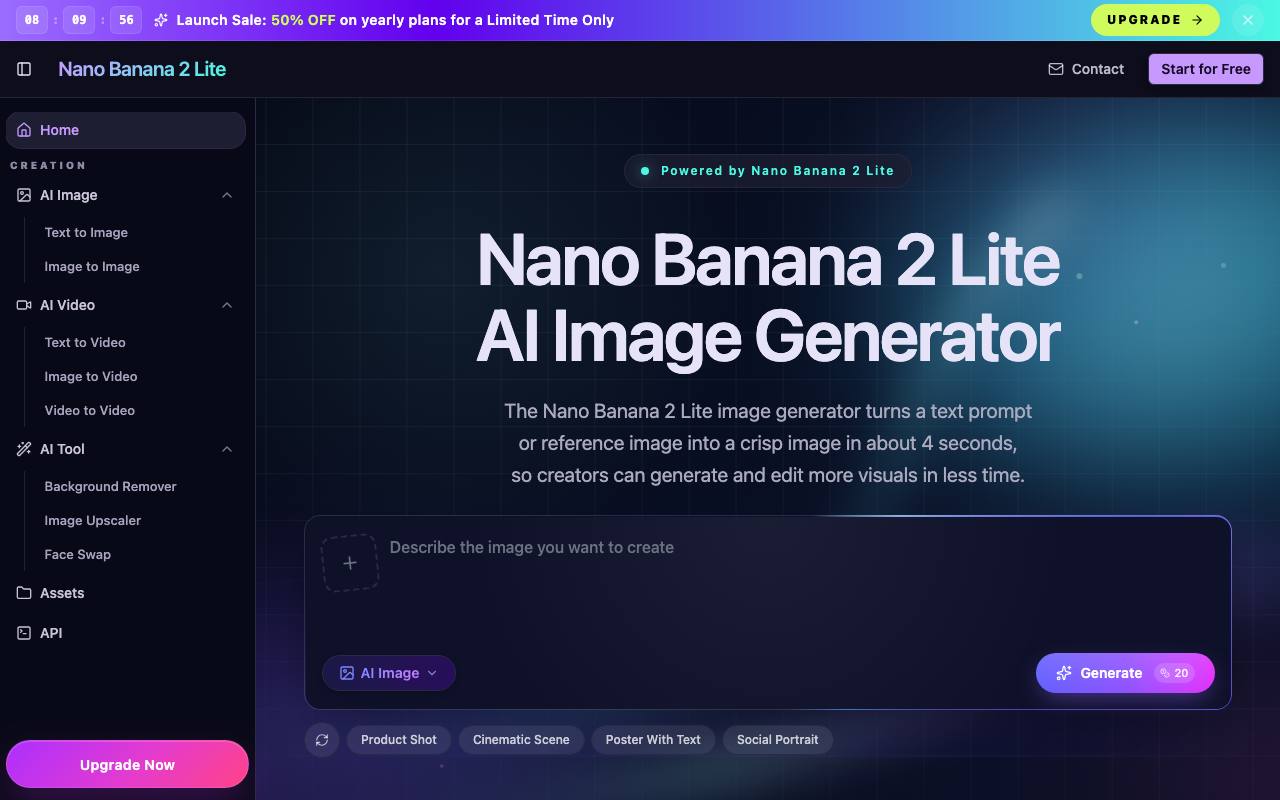Click the image icon in the AI Image selector
Viewport: 1280px width, 800px height.
coord(347,673)
